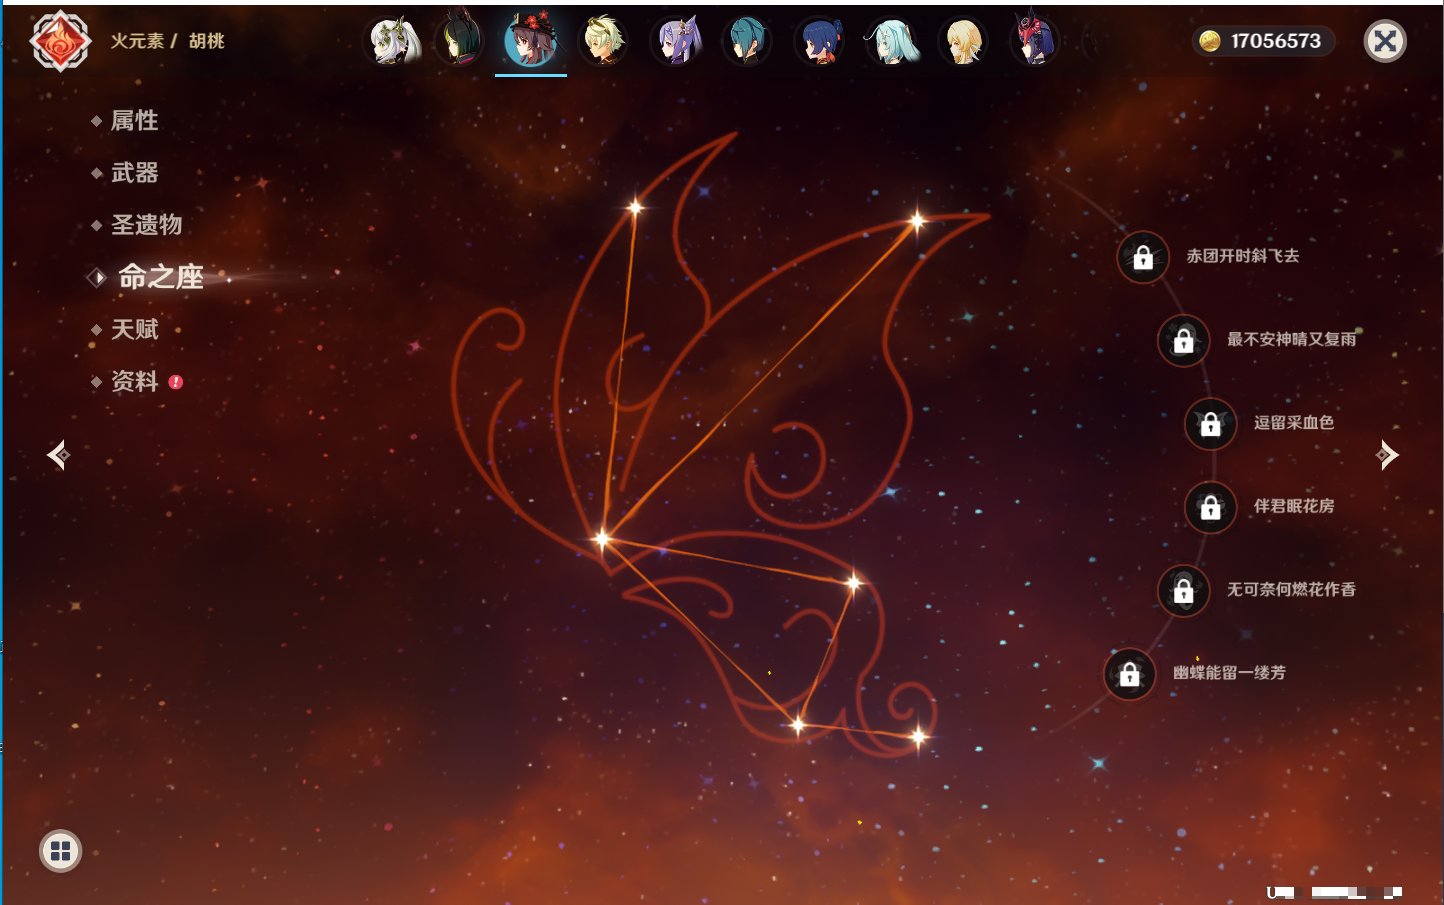Open the 天赋 talents tab

[x=134, y=329]
